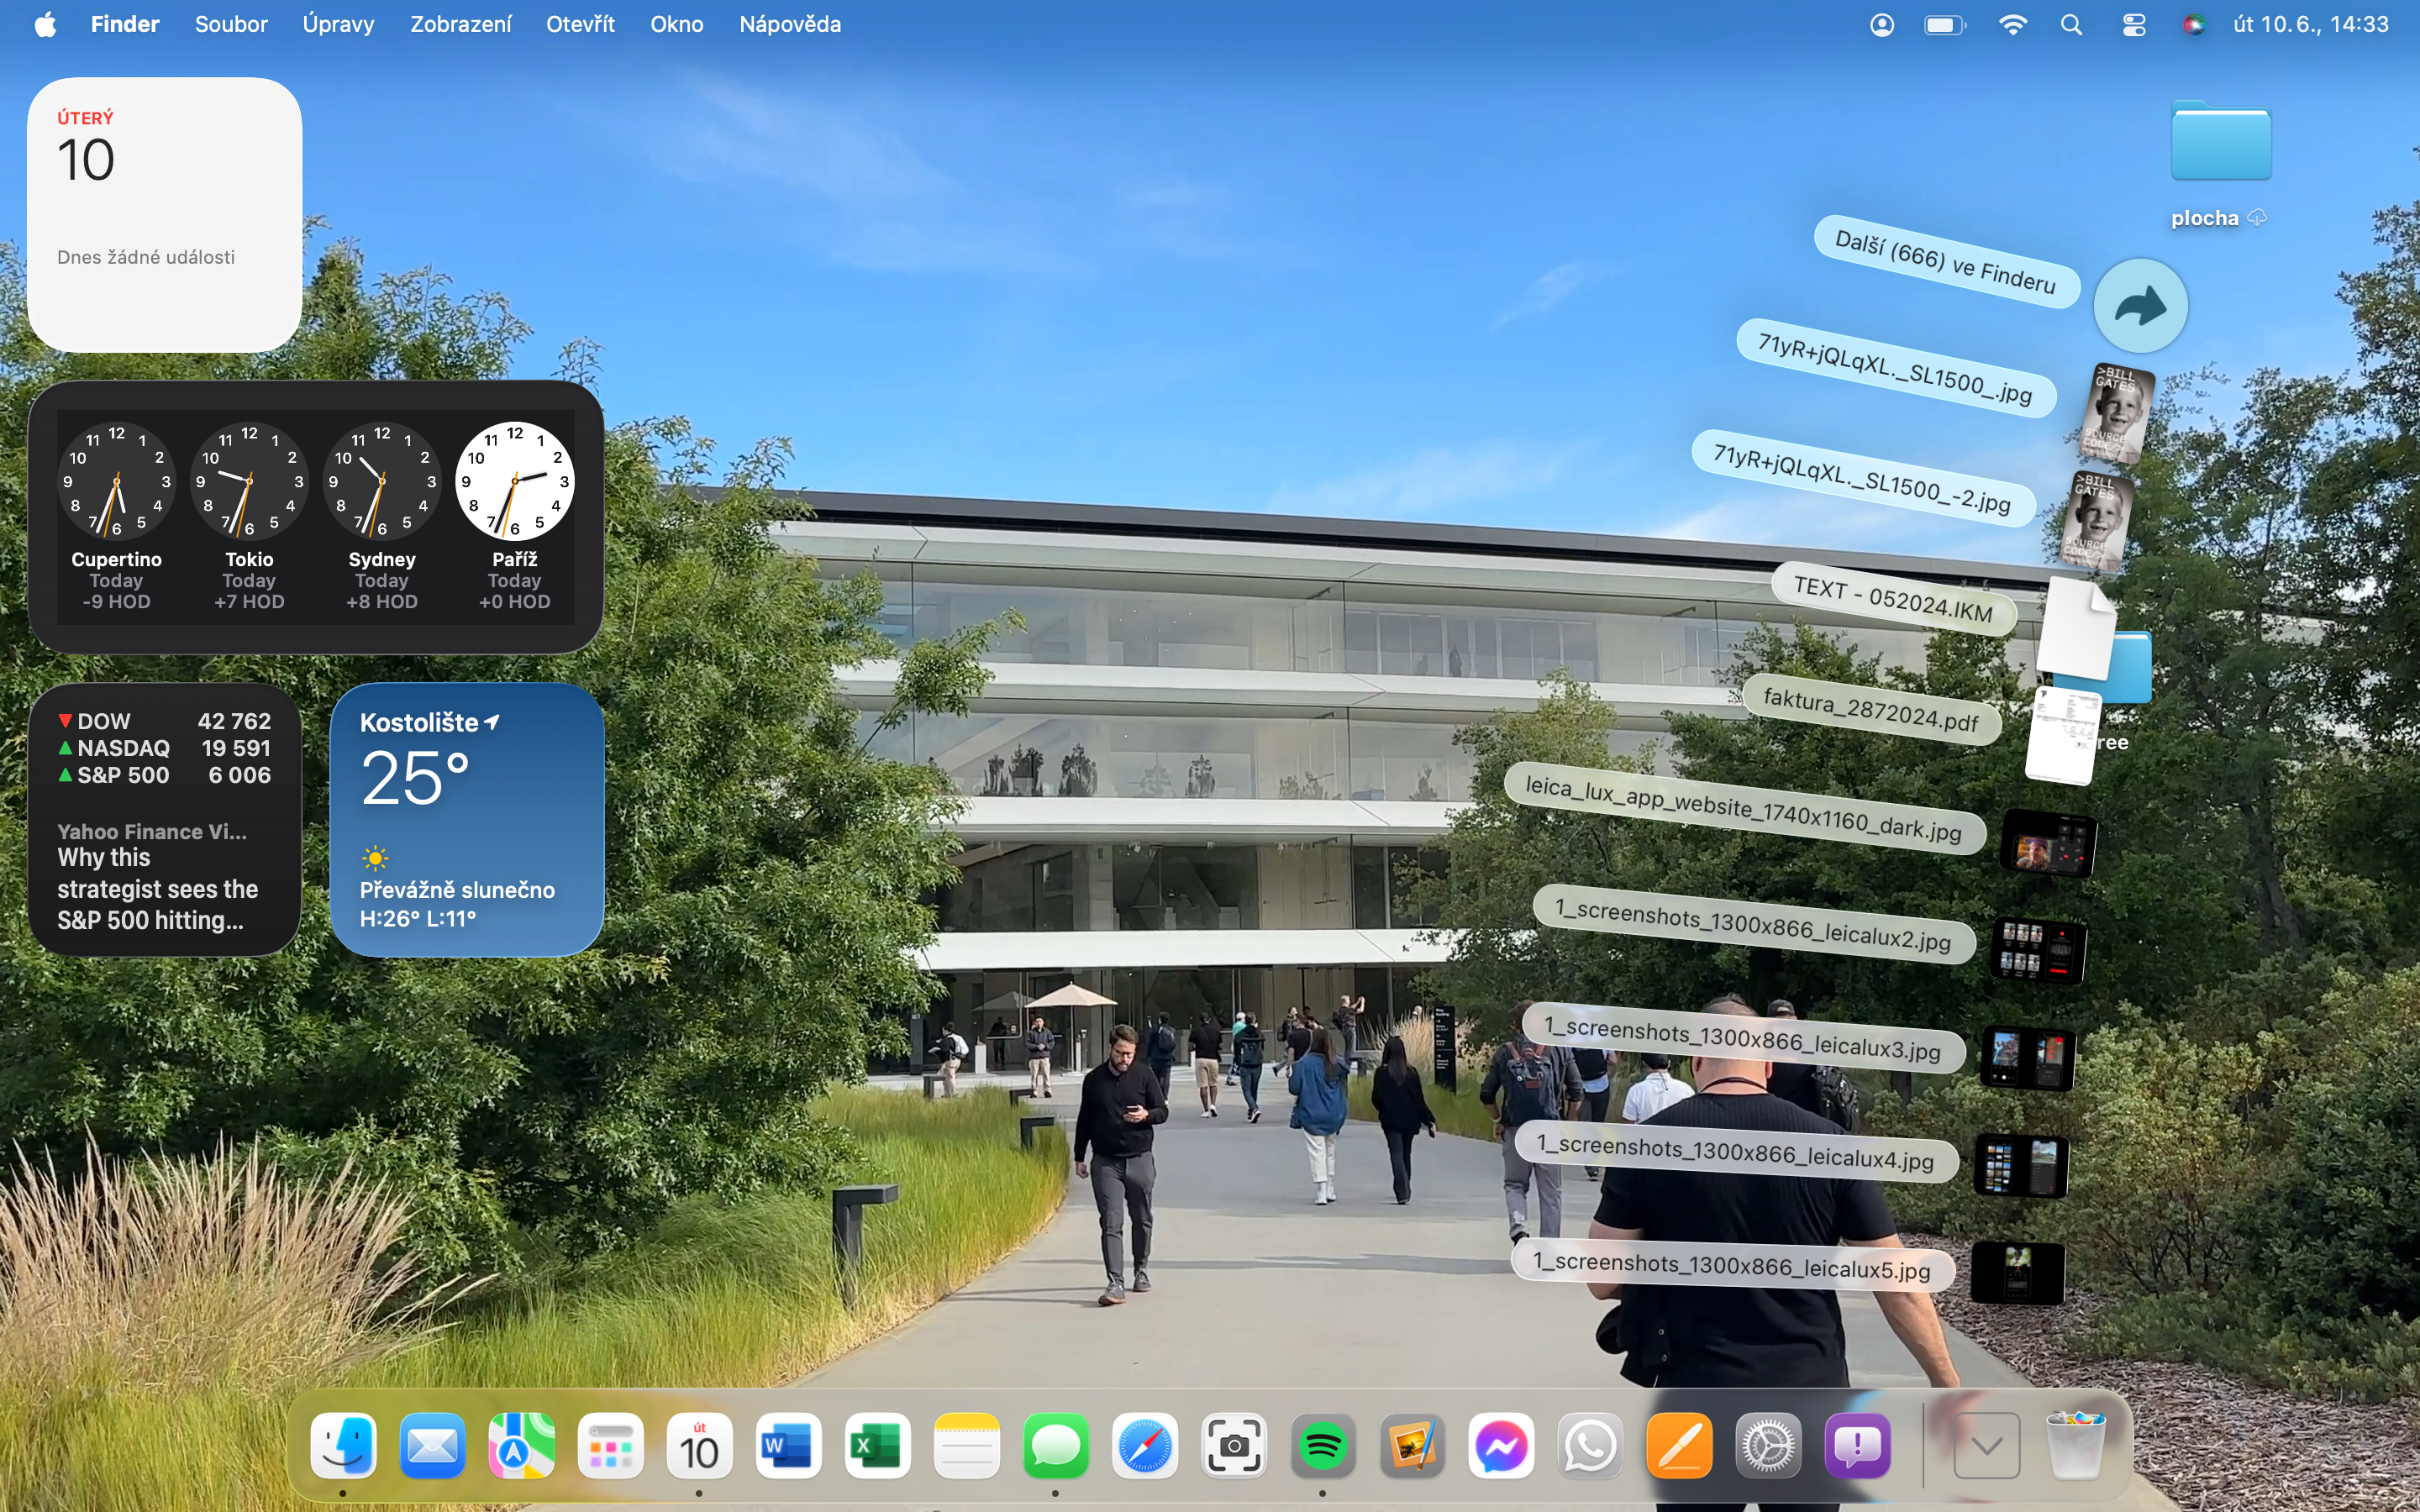Open the battery status menu
This screenshot has width=2420, height=1512.
tap(1944, 24)
